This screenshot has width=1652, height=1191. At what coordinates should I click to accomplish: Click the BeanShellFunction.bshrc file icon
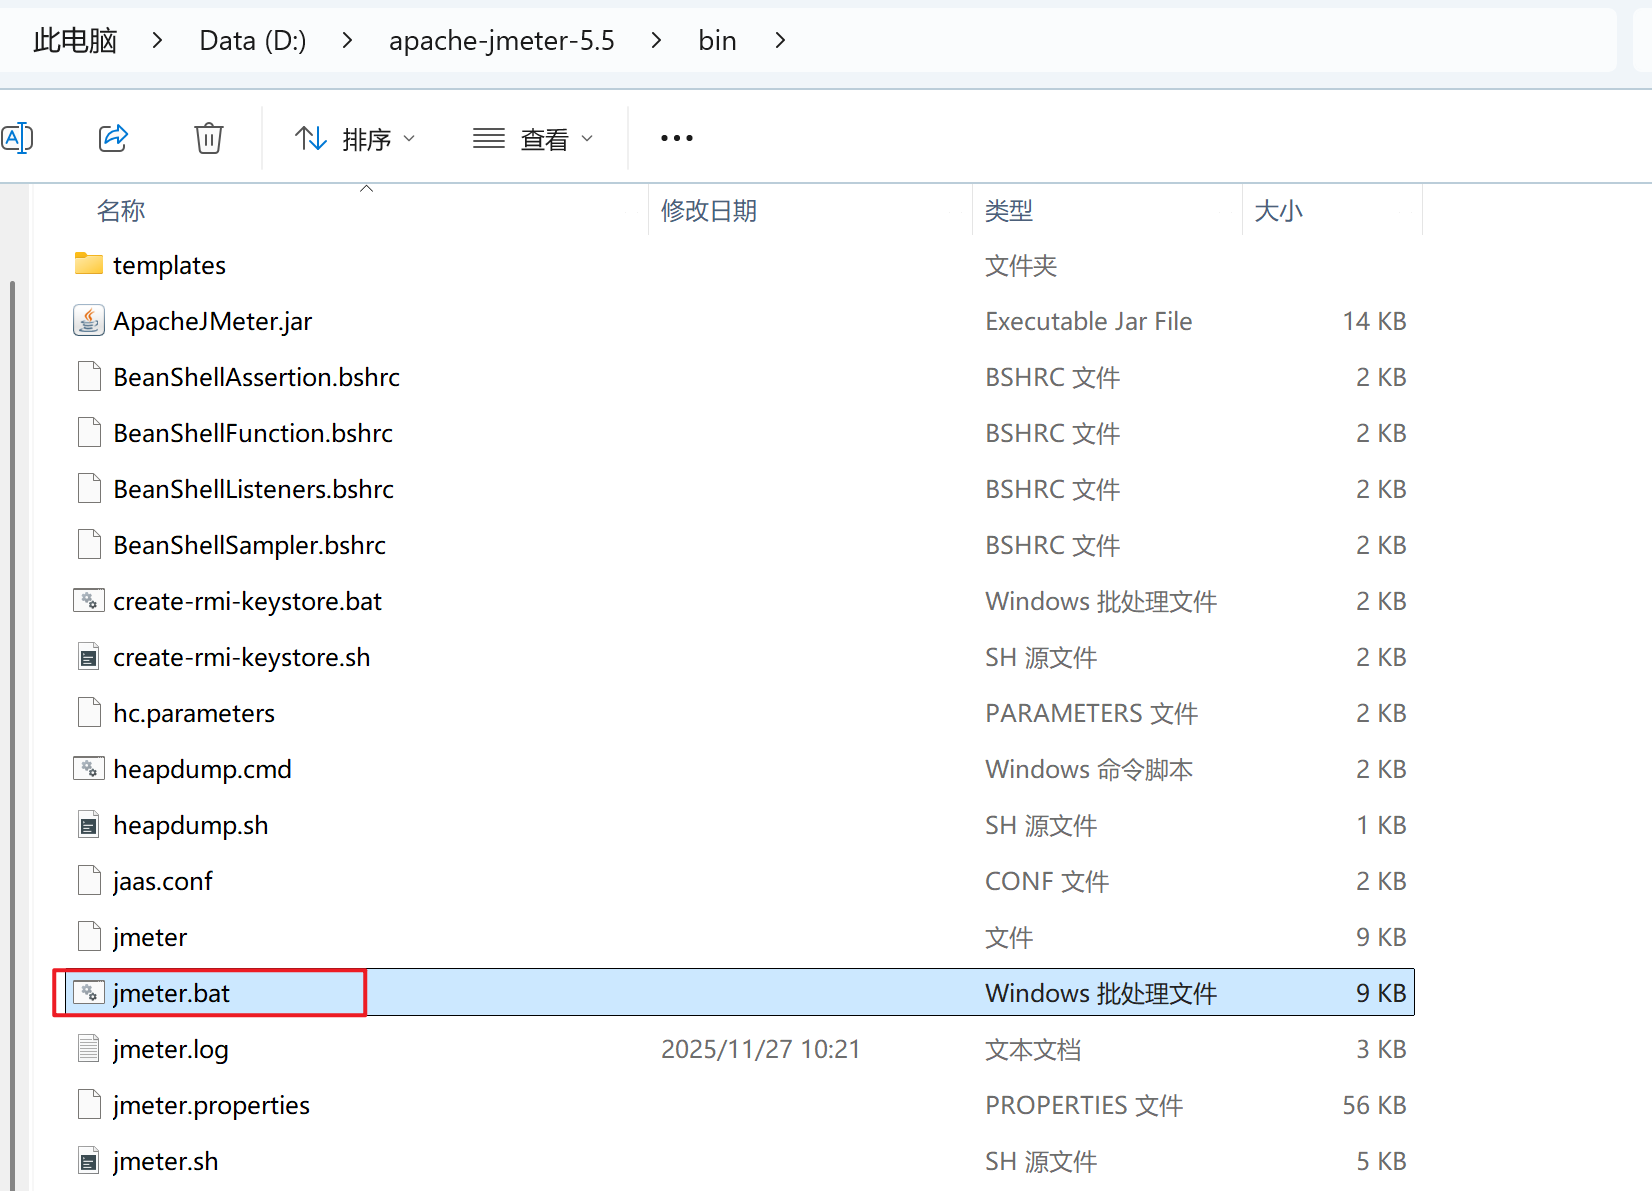(89, 432)
